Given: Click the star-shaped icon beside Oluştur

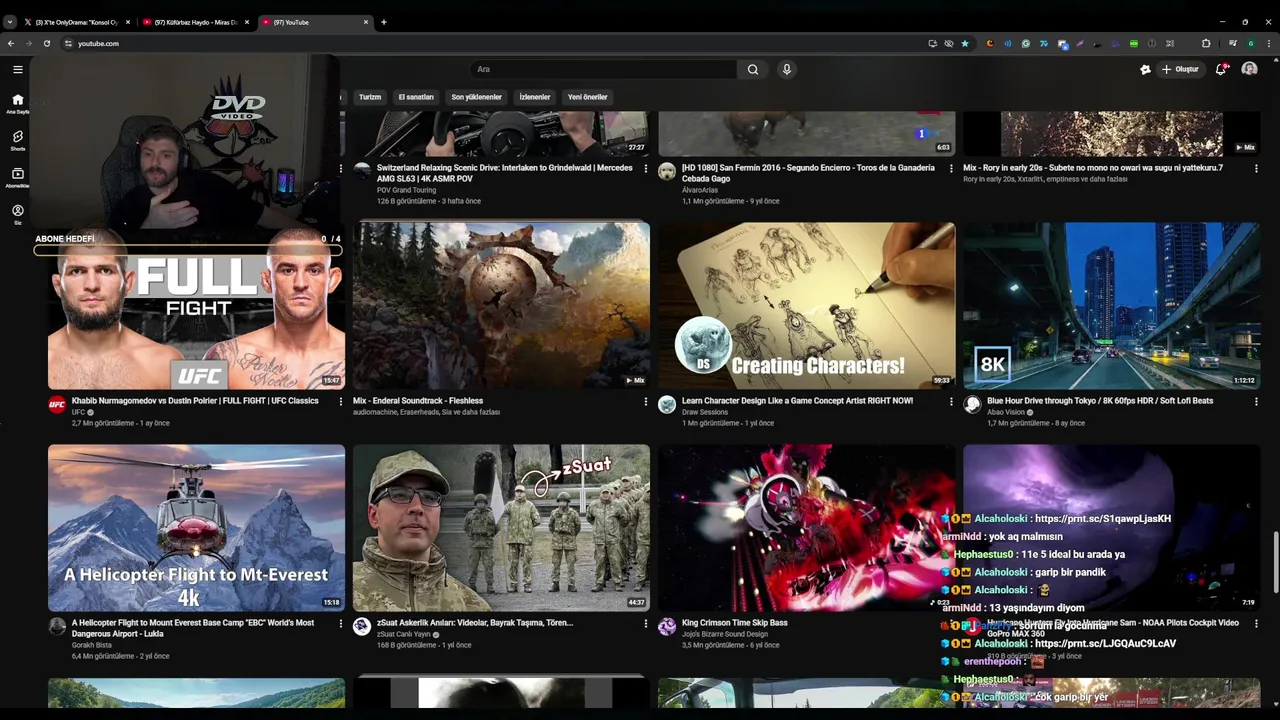Looking at the screenshot, I should 1145,69.
